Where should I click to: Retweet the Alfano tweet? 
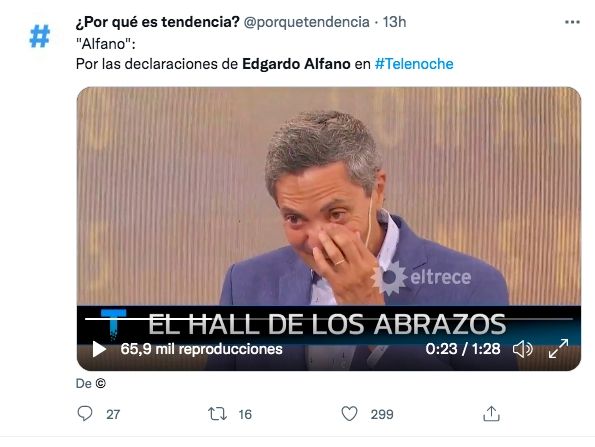(x=217, y=414)
